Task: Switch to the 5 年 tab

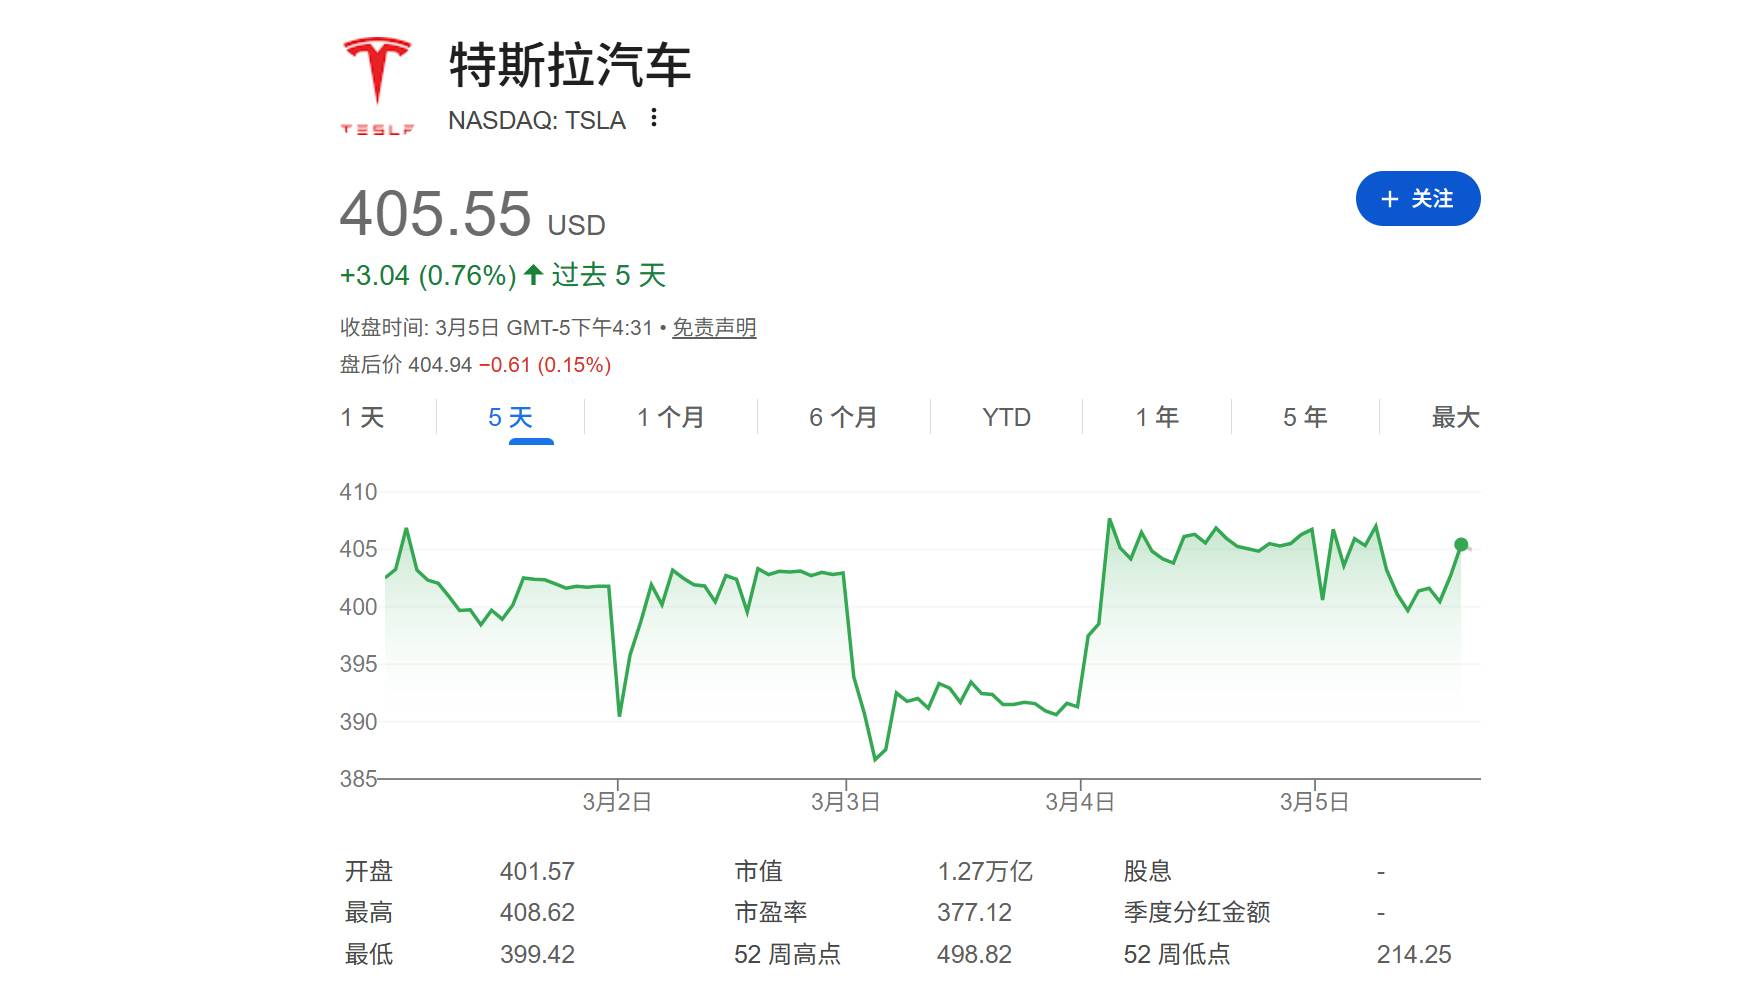Action: coord(1305,417)
